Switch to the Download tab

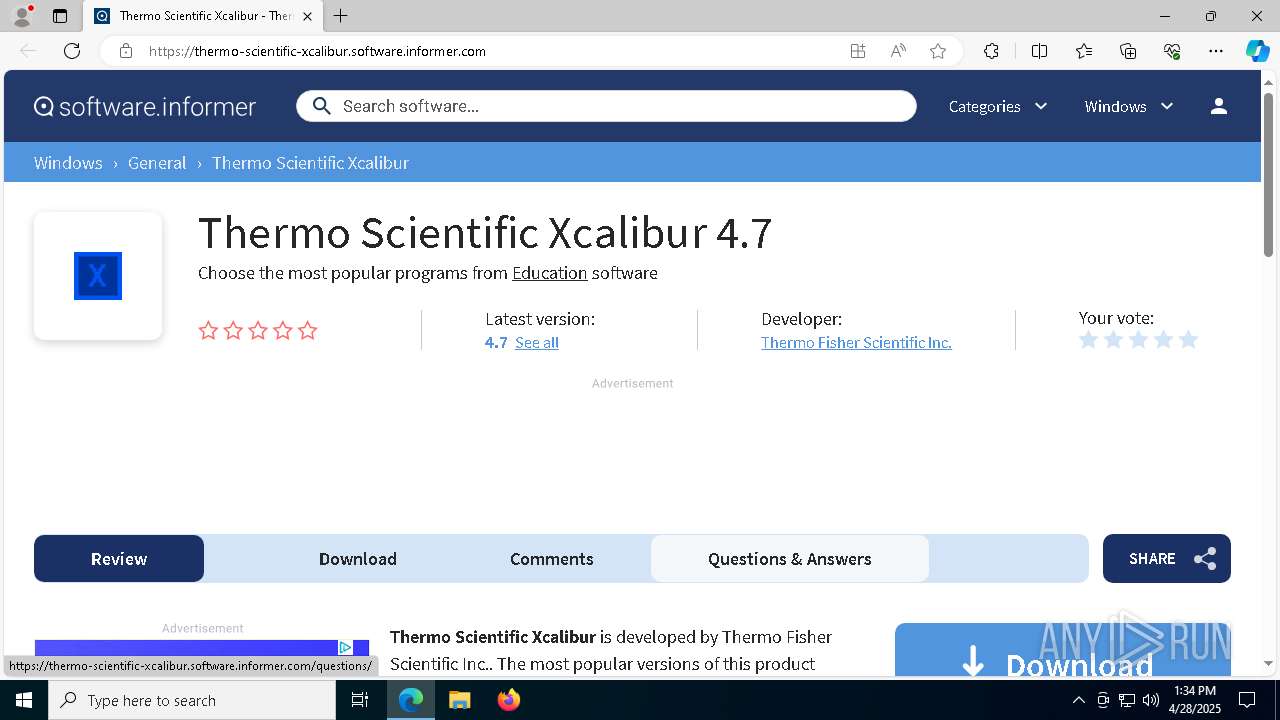(x=358, y=559)
